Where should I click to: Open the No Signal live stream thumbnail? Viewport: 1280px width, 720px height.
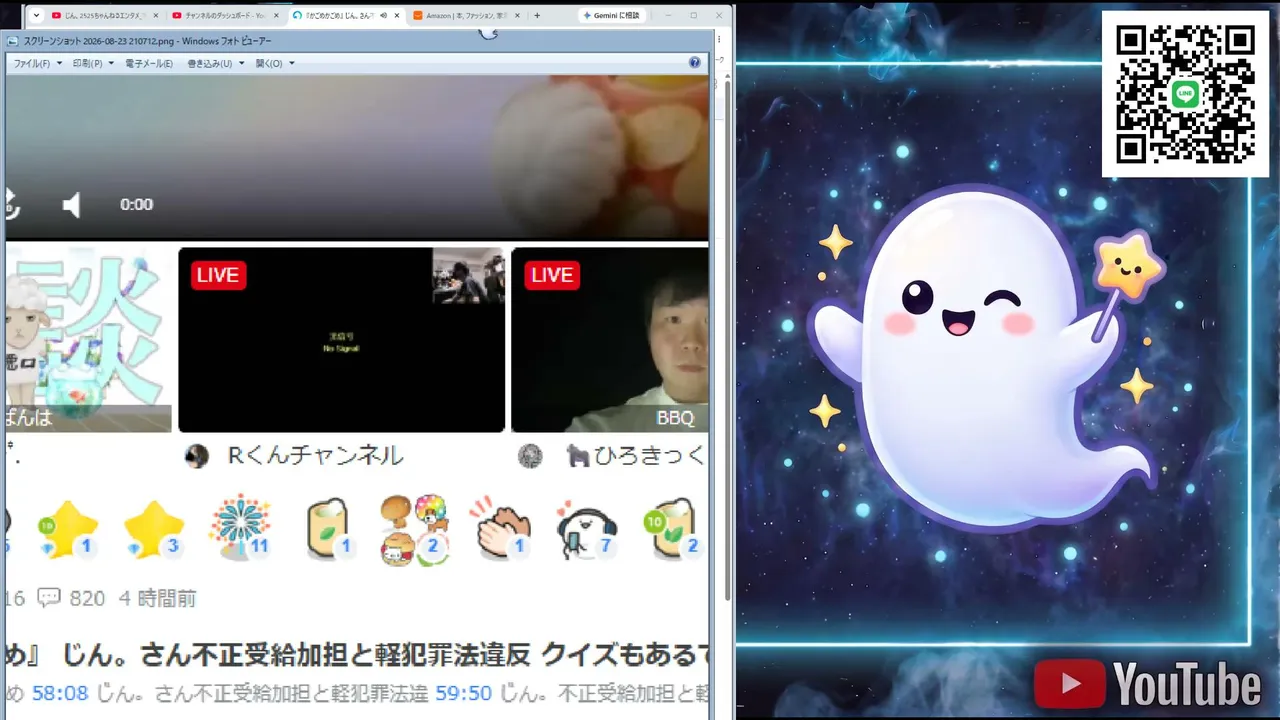(x=341, y=340)
